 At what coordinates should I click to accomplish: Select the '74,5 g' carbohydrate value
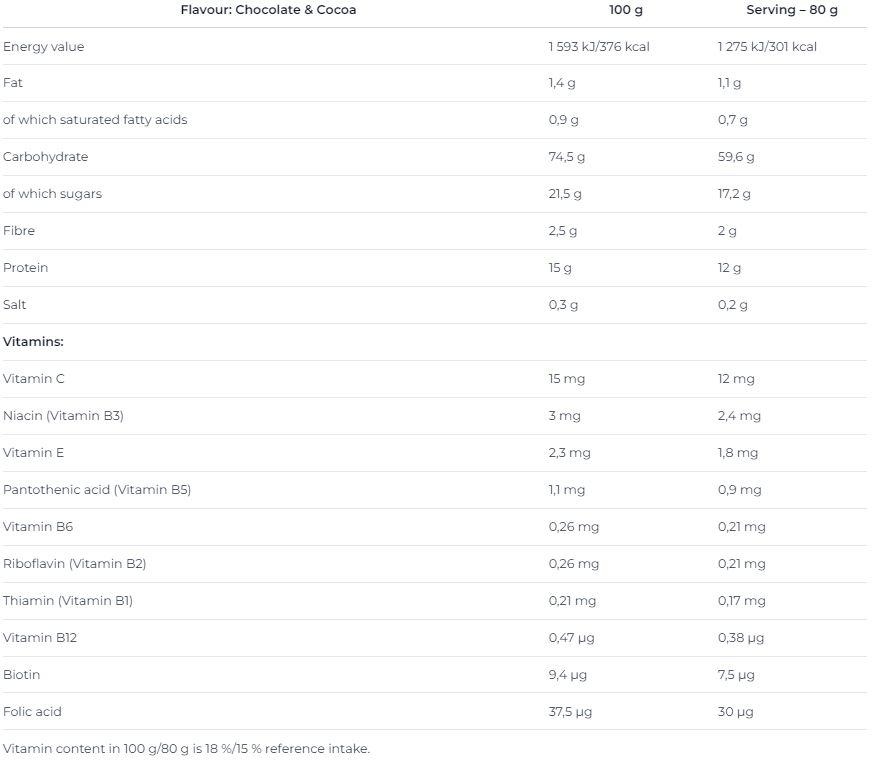pos(567,157)
